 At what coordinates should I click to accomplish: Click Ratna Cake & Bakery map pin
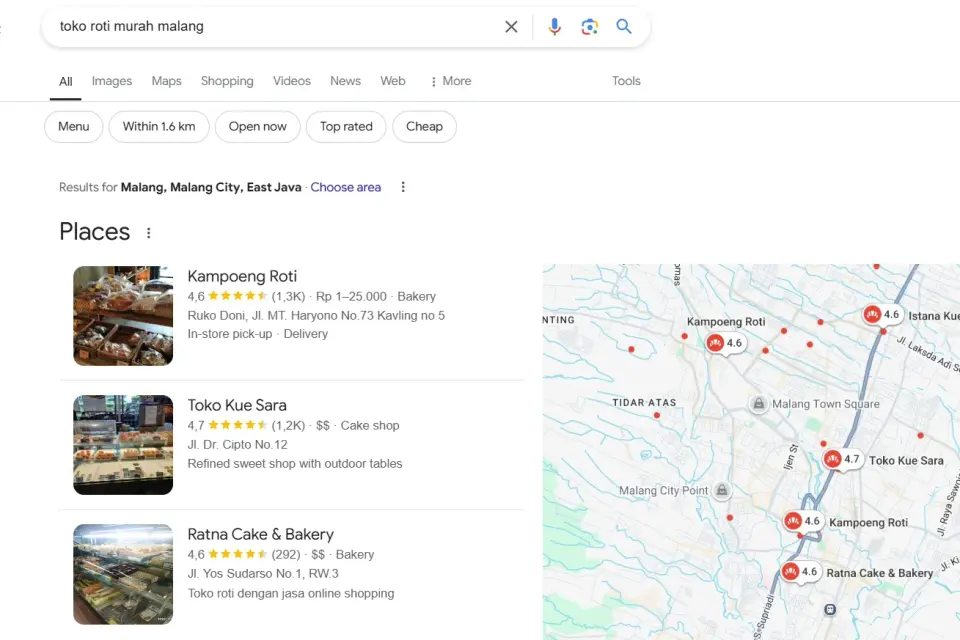(800, 572)
